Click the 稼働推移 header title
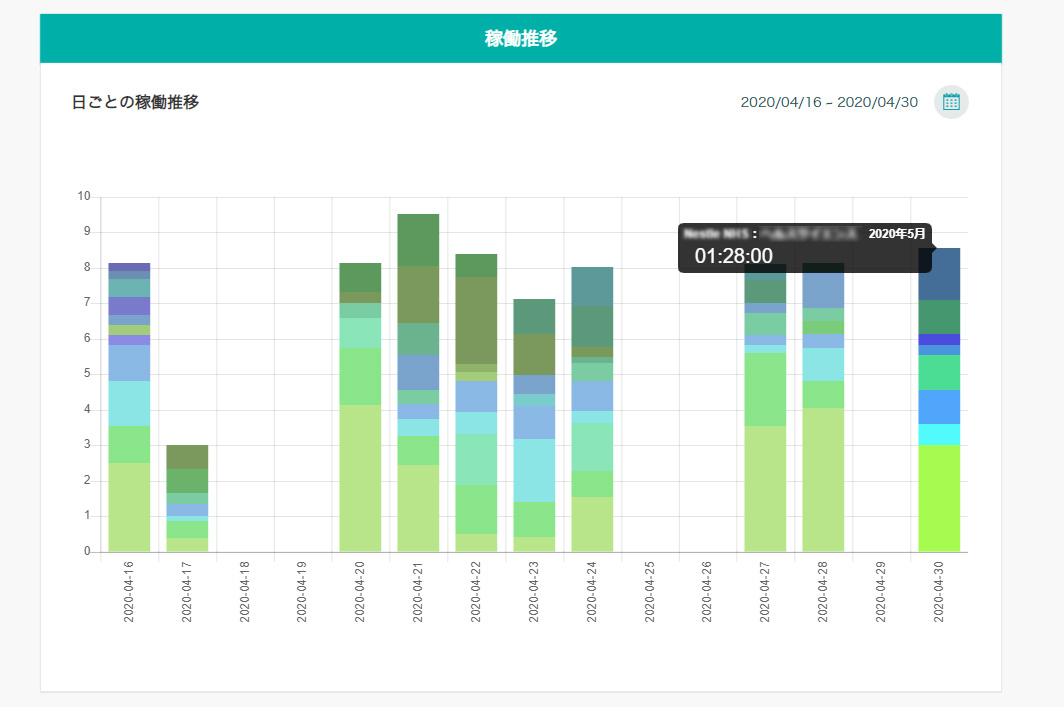 click(x=521, y=39)
